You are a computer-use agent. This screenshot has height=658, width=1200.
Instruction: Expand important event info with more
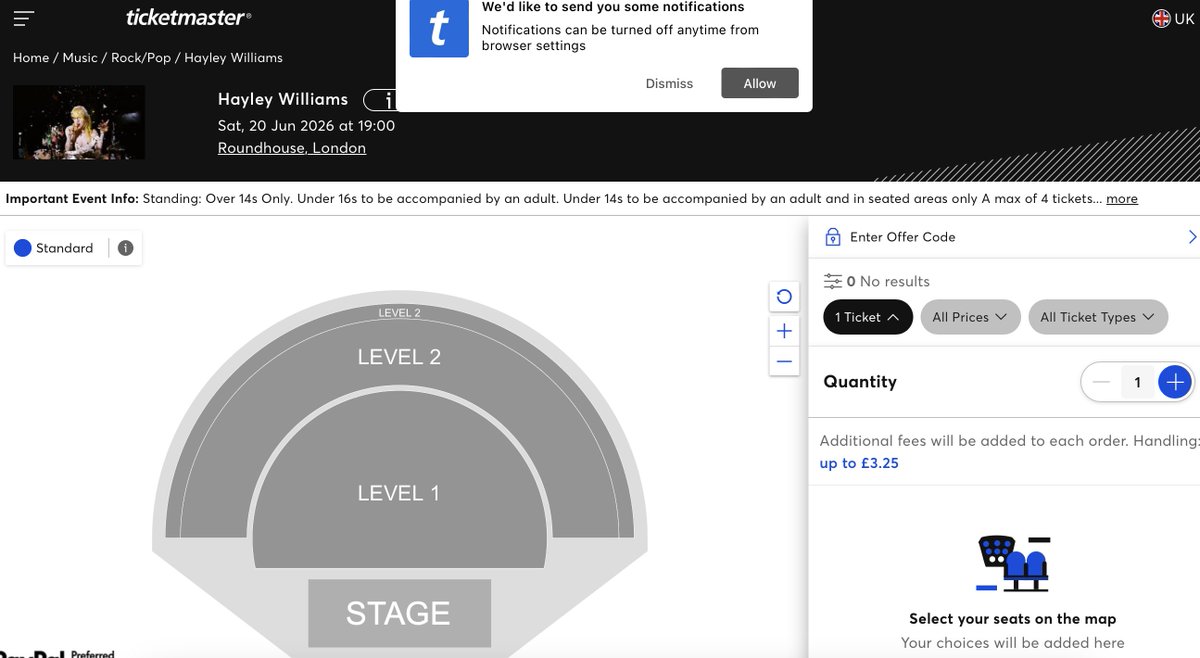(1122, 199)
